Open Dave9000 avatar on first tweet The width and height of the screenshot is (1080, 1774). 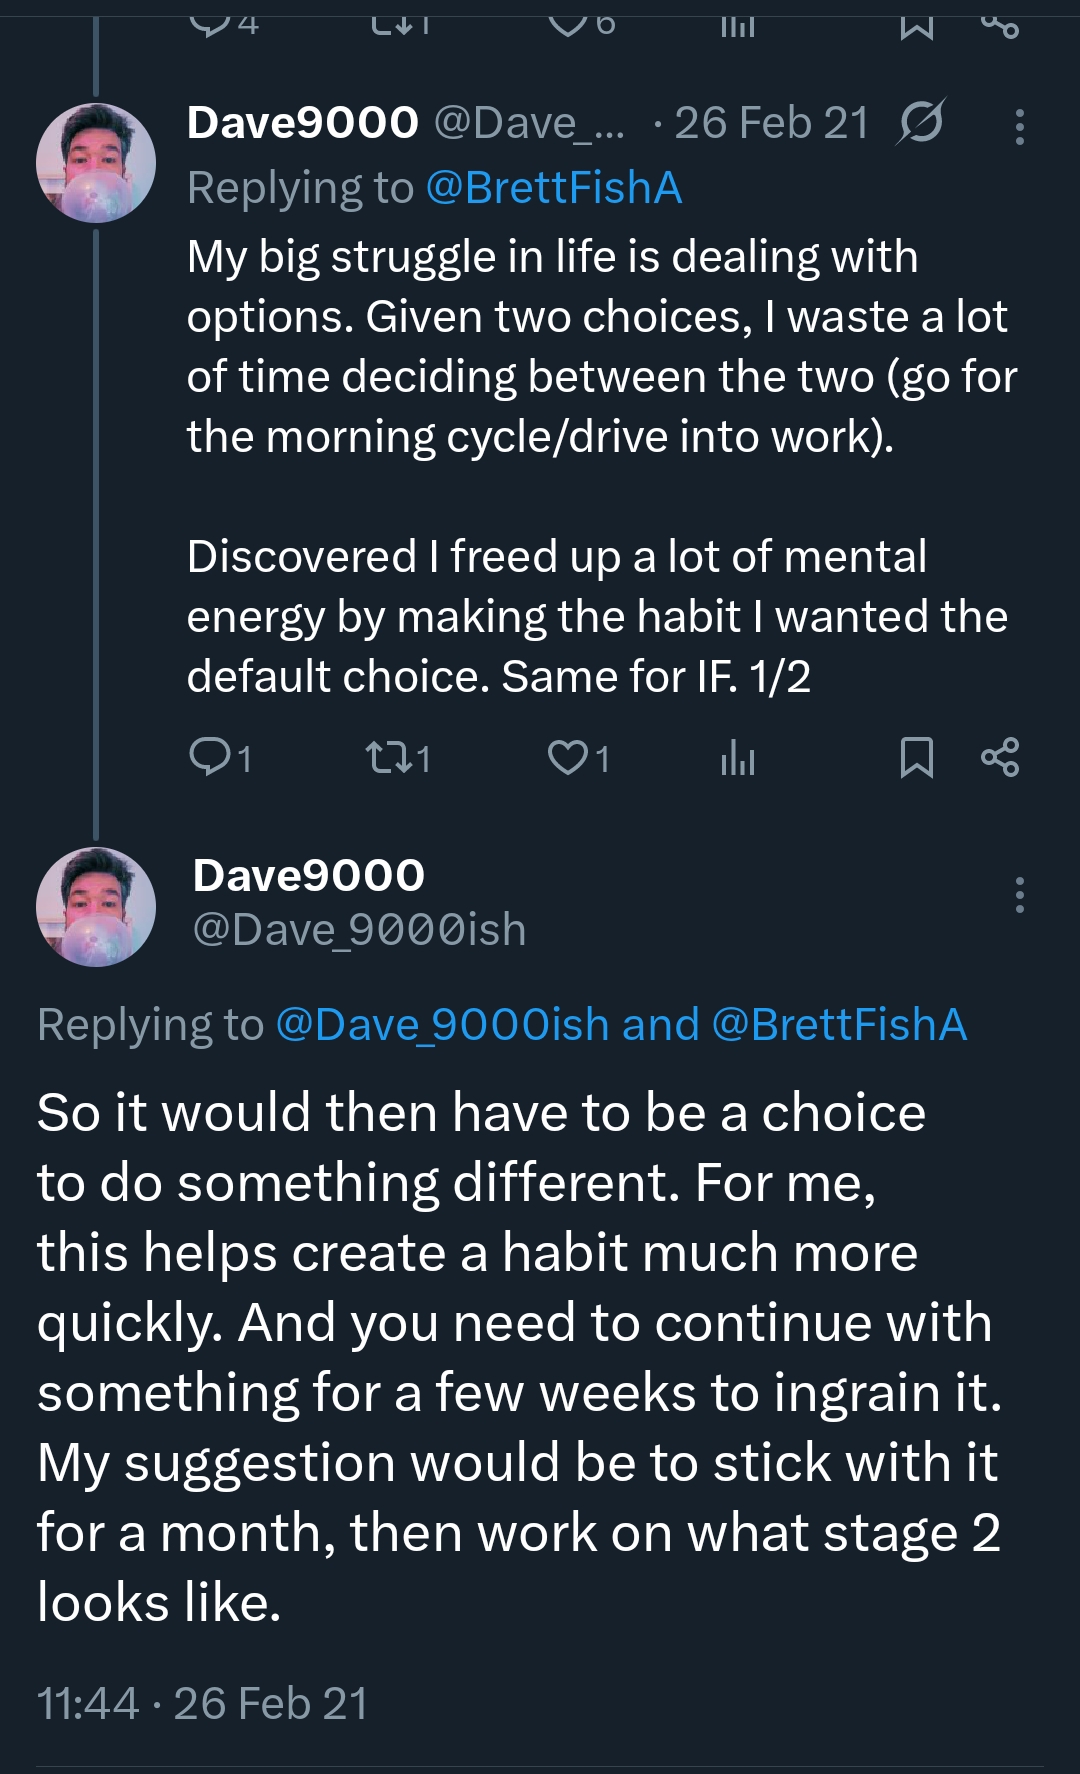pyautogui.click(x=96, y=162)
